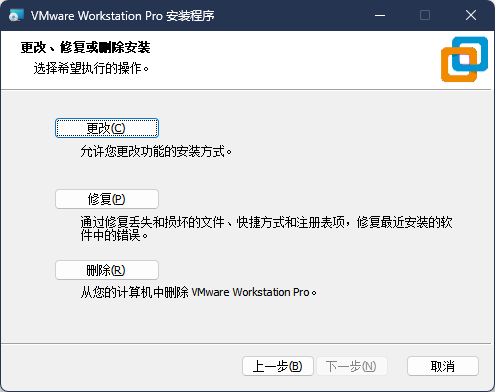Click description 允许您更改功能的安装方式。
The width and height of the screenshot is (495, 392).
156,152
